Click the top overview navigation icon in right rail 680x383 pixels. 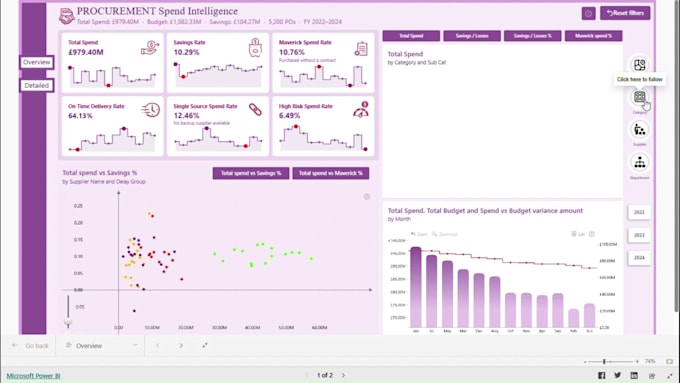click(640, 65)
